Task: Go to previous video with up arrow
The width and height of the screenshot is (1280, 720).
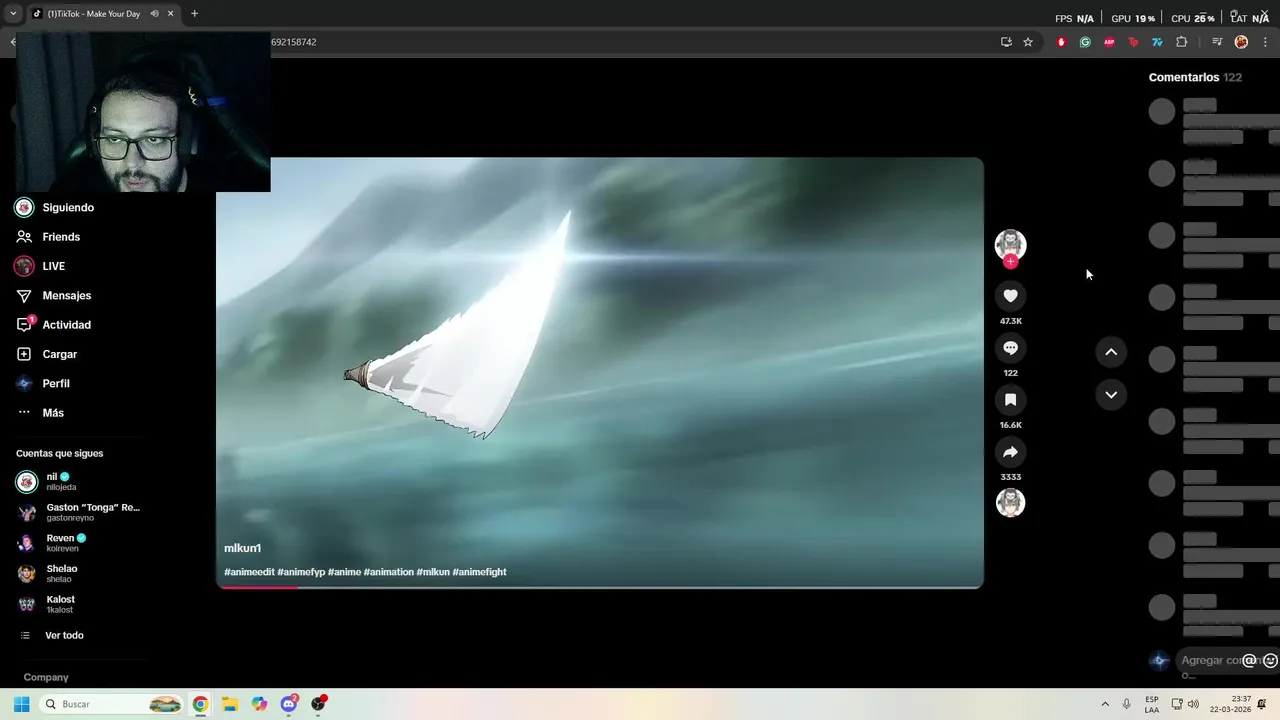Action: click(1111, 352)
